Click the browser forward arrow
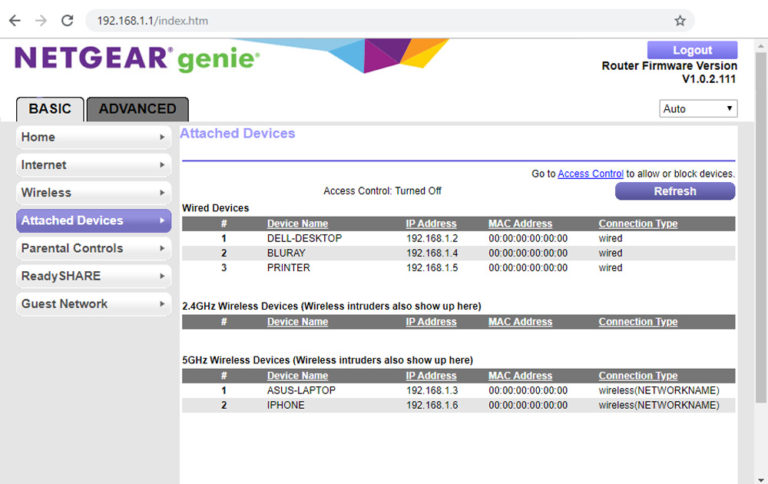768x484 pixels. coord(41,21)
